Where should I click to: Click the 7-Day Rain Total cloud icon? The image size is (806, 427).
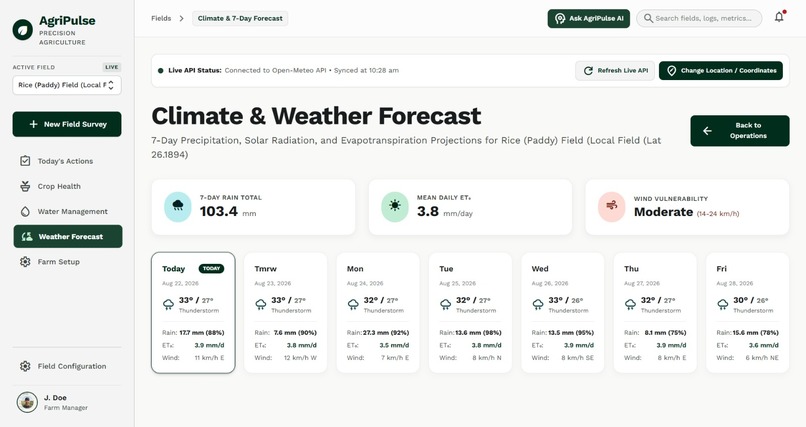178,207
